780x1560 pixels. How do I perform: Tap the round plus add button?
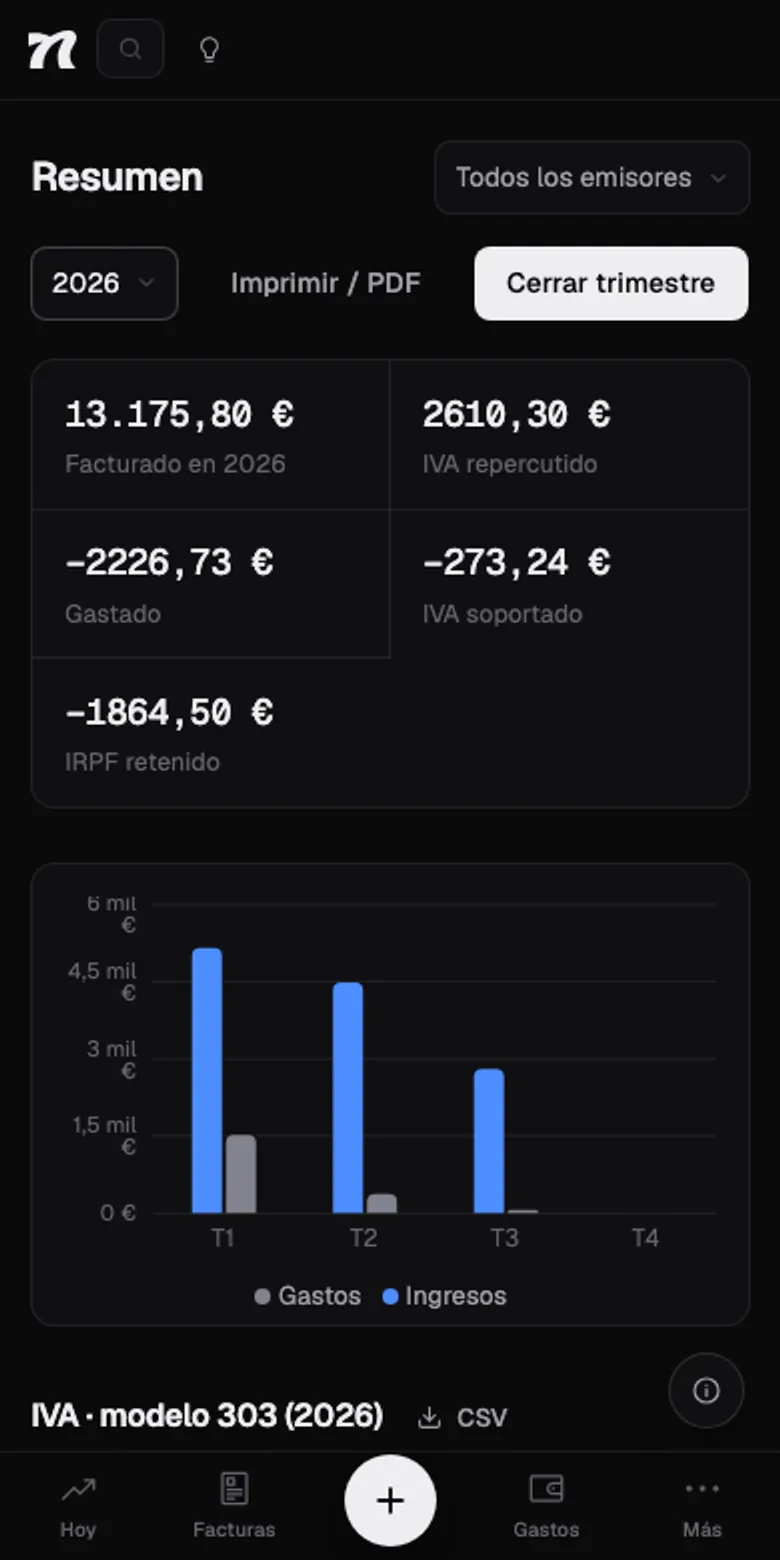[390, 1500]
